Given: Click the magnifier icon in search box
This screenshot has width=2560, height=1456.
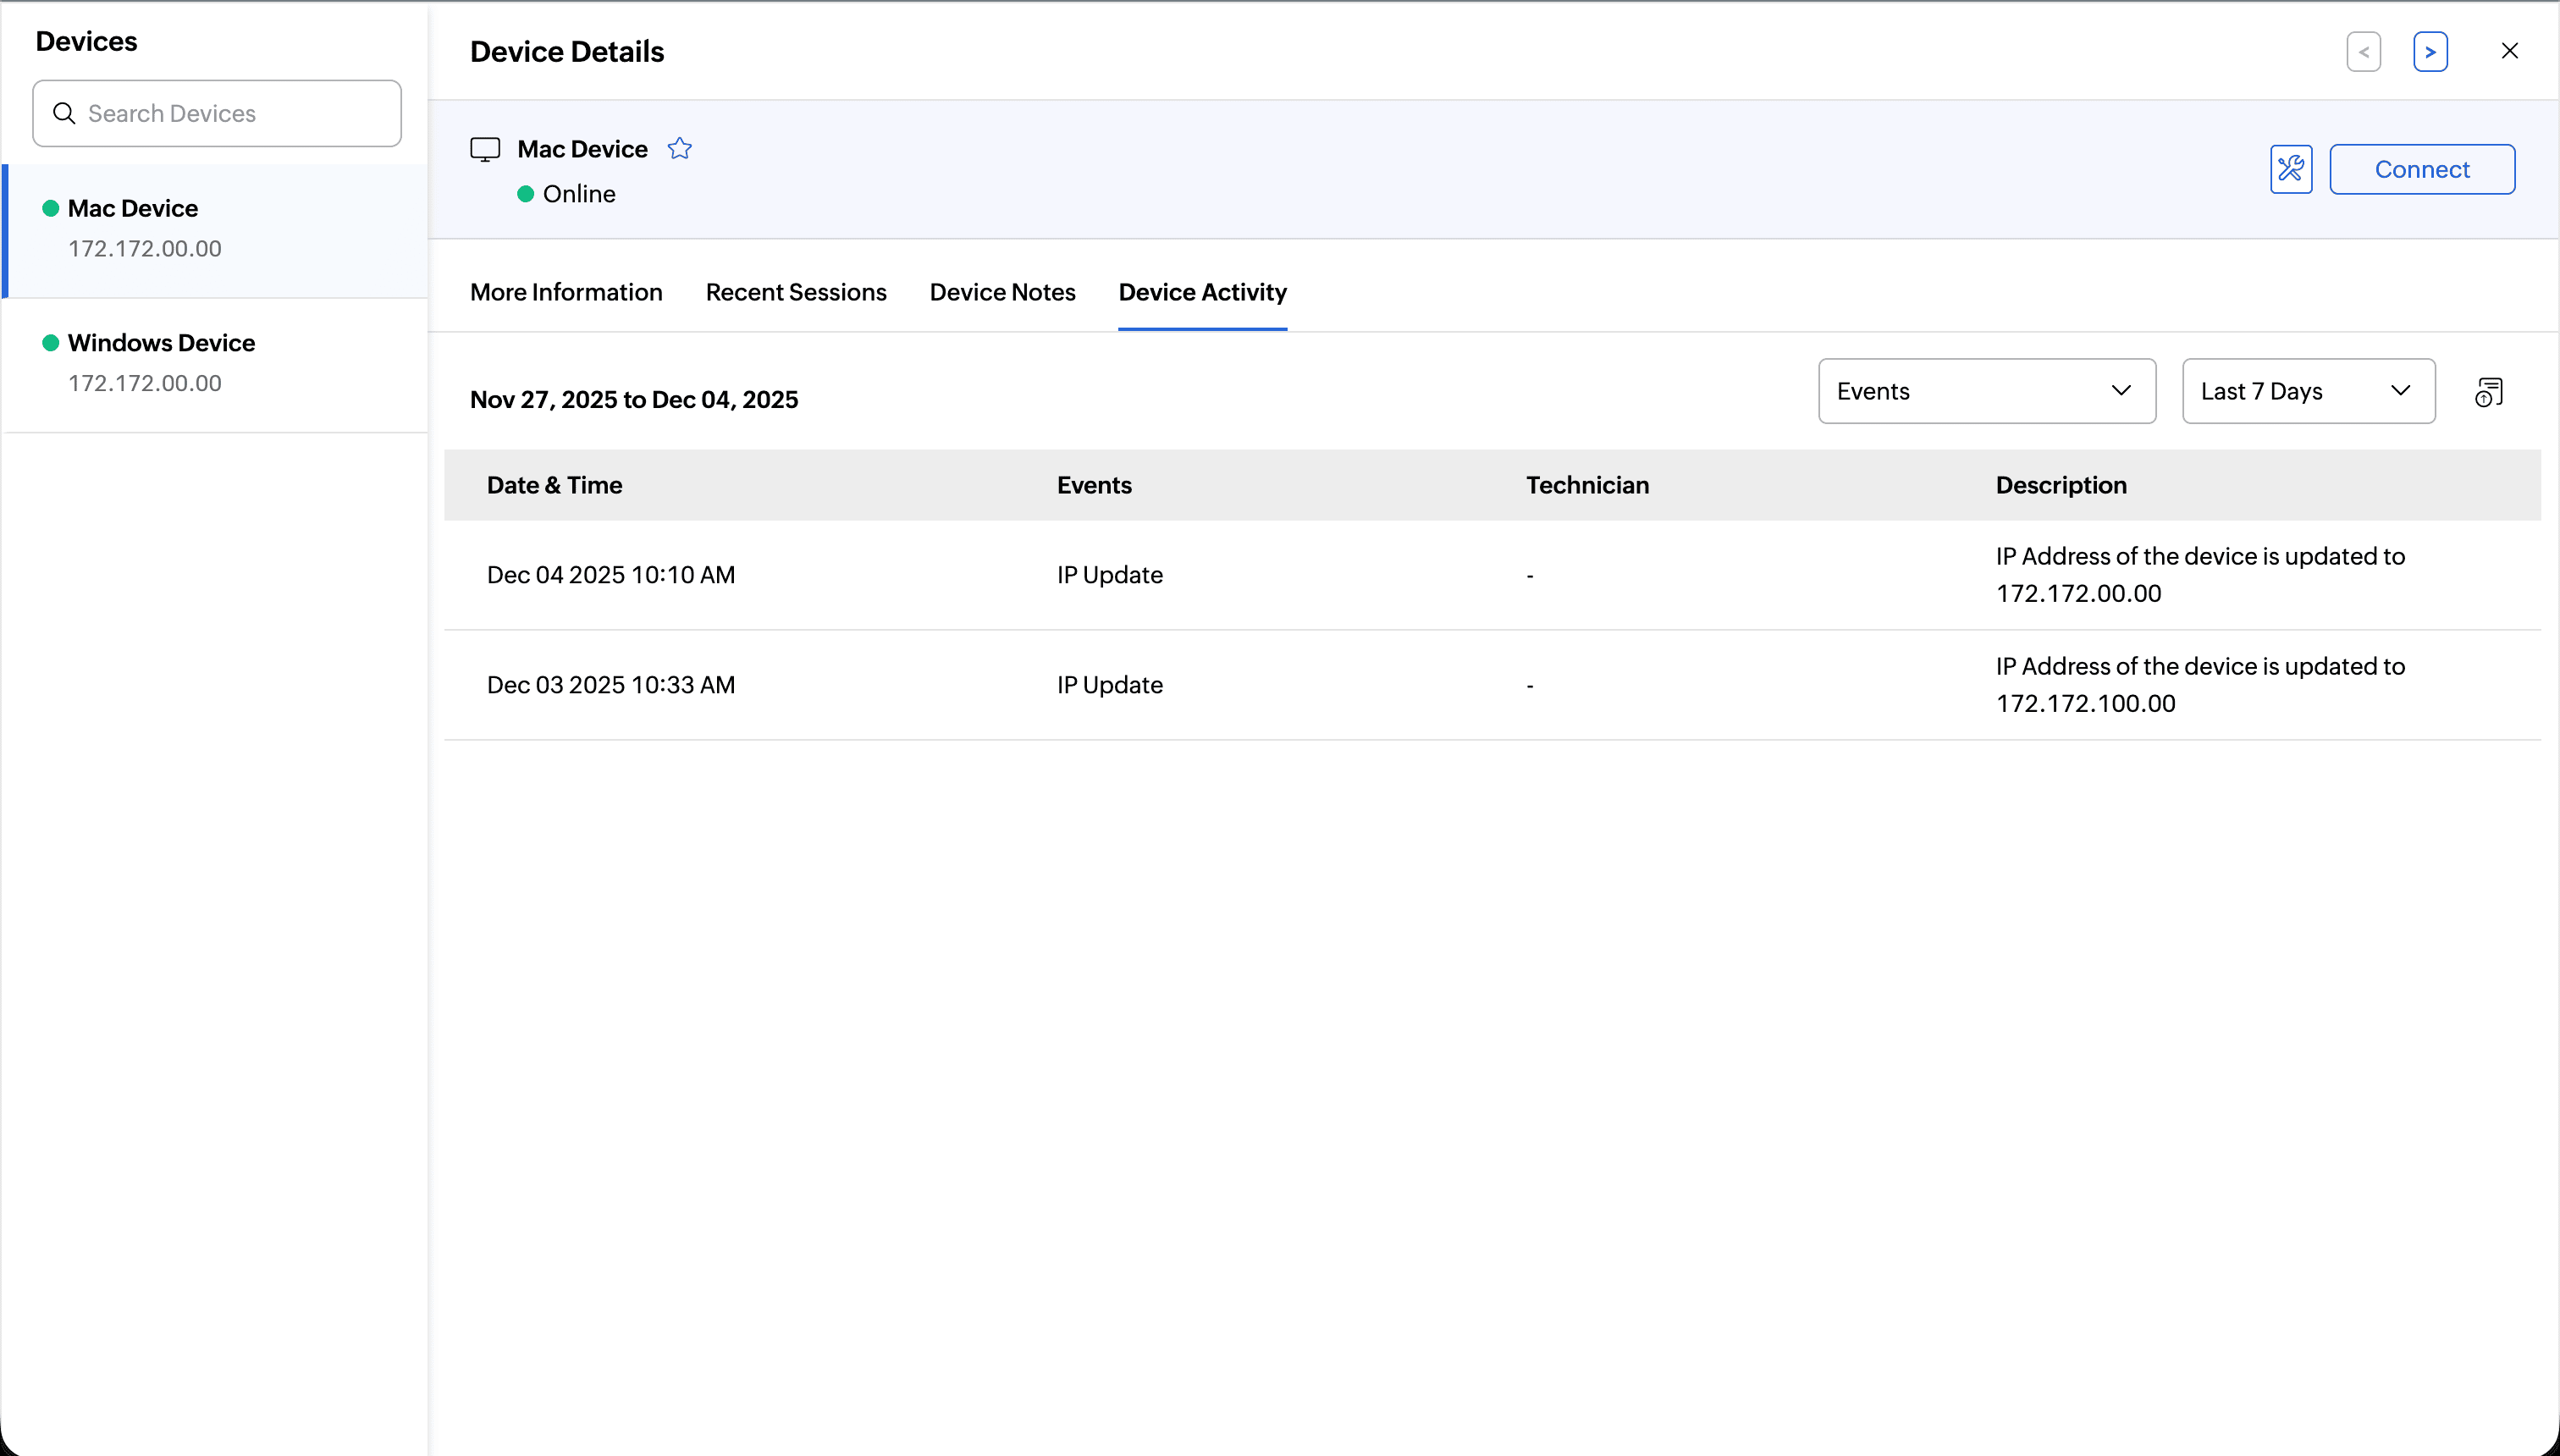Looking at the screenshot, I should pyautogui.click(x=64, y=113).
